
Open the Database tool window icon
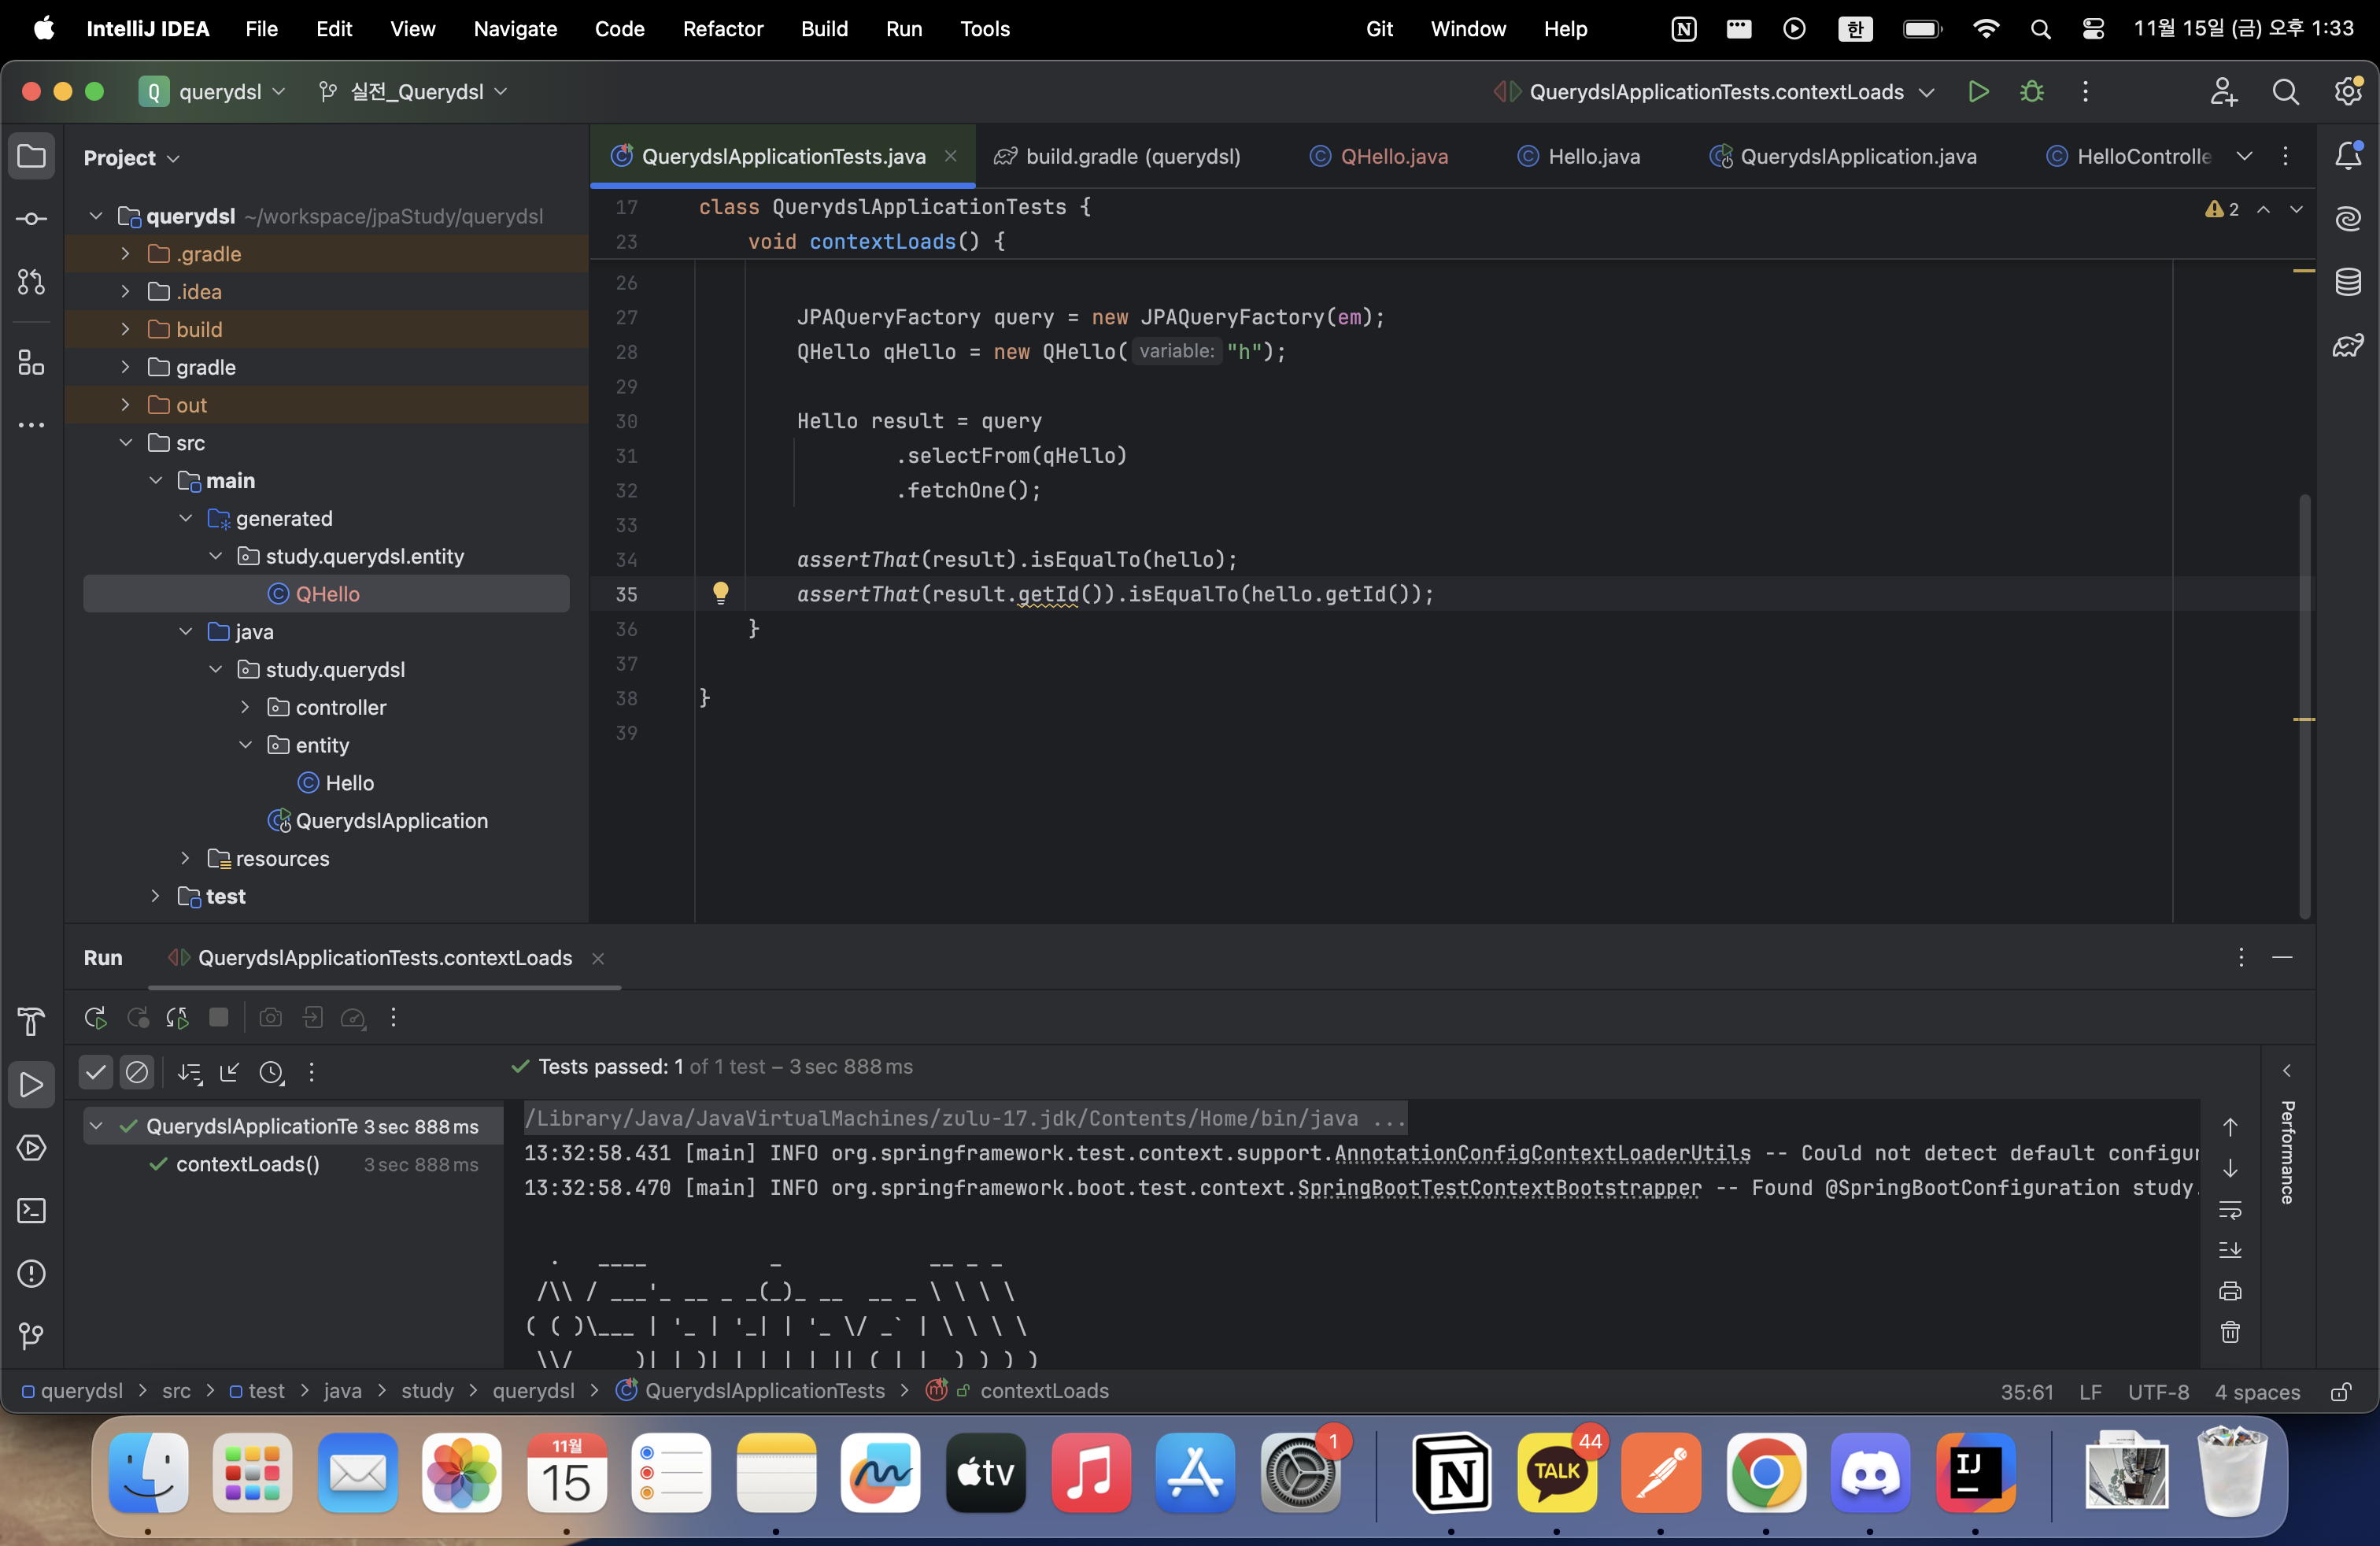click(x=2348, y=282)
